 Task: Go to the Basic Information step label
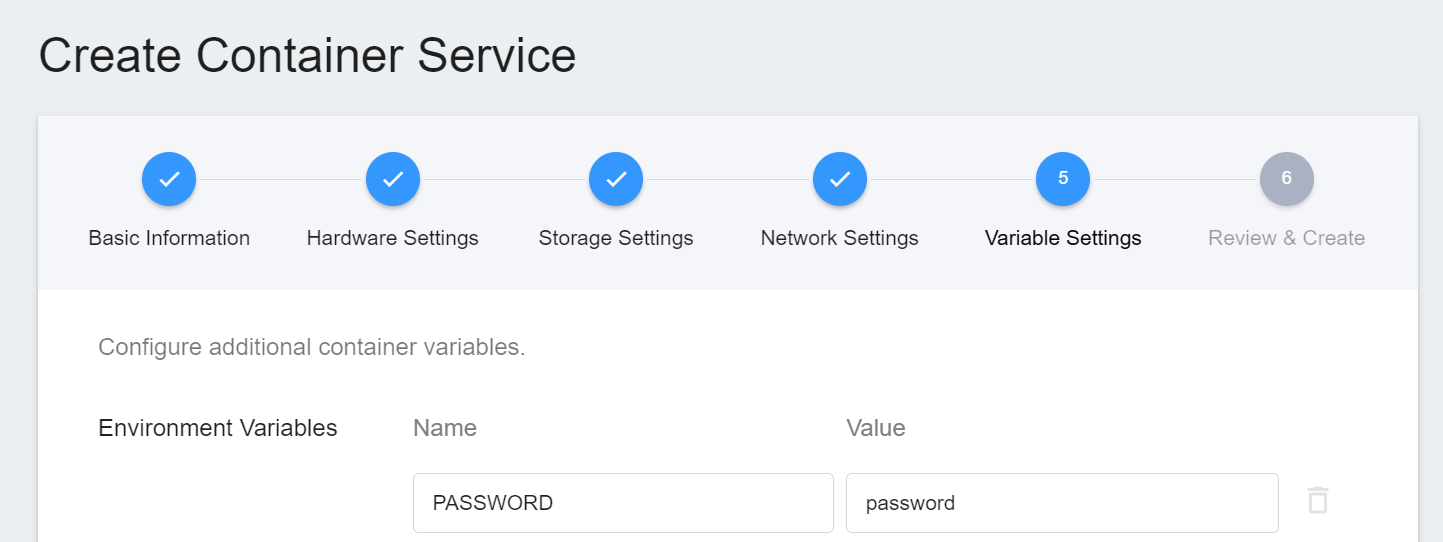click(169, 238)
